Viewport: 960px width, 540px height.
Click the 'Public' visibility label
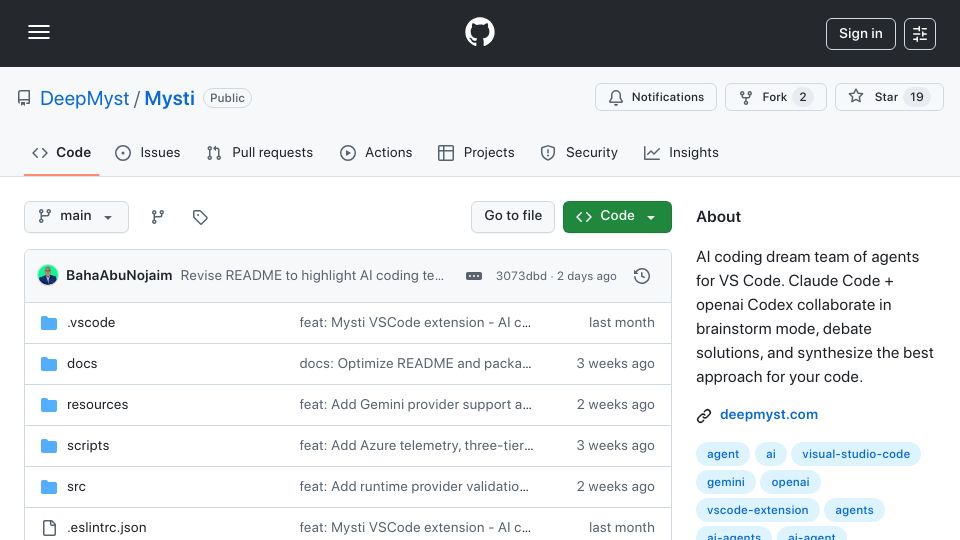tap(227, 98)
